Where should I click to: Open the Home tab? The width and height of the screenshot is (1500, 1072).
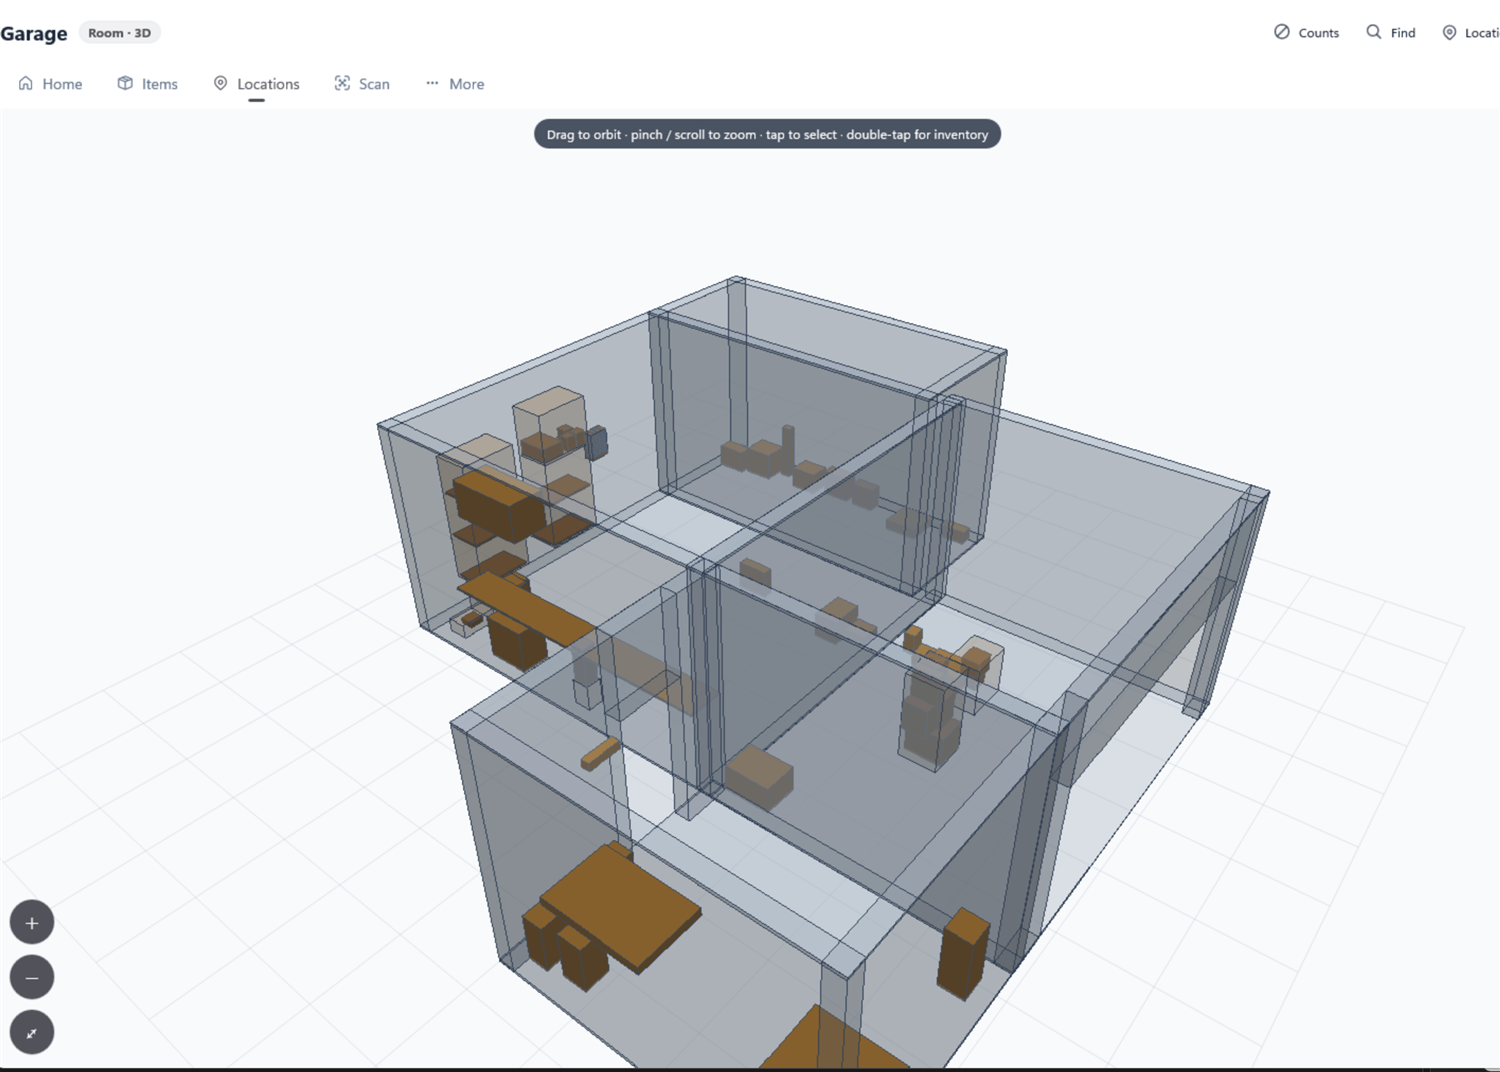coord(50,84)
